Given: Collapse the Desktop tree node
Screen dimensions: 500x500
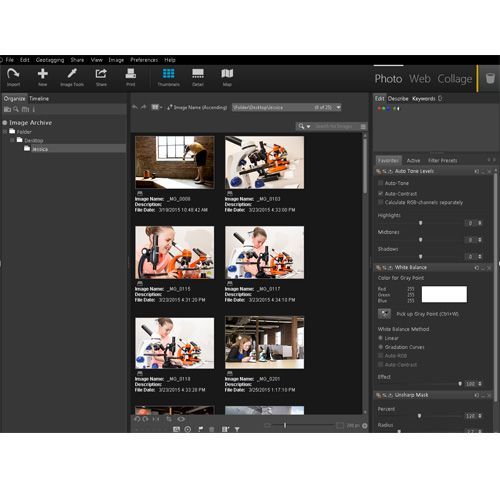Looking at the screenshot, I should (12, 140).
